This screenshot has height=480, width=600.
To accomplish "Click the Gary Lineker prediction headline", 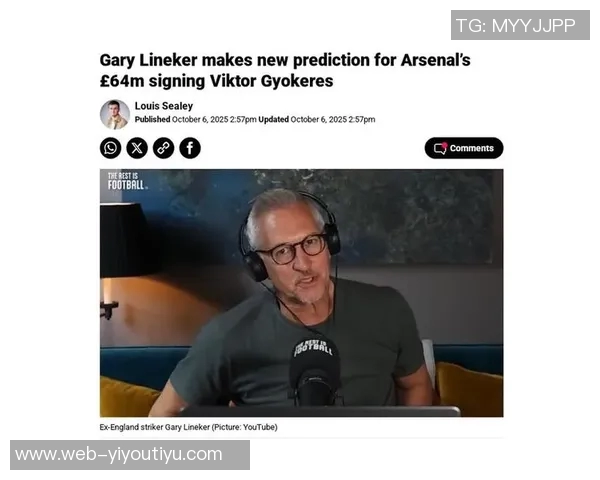I will 285,70.
